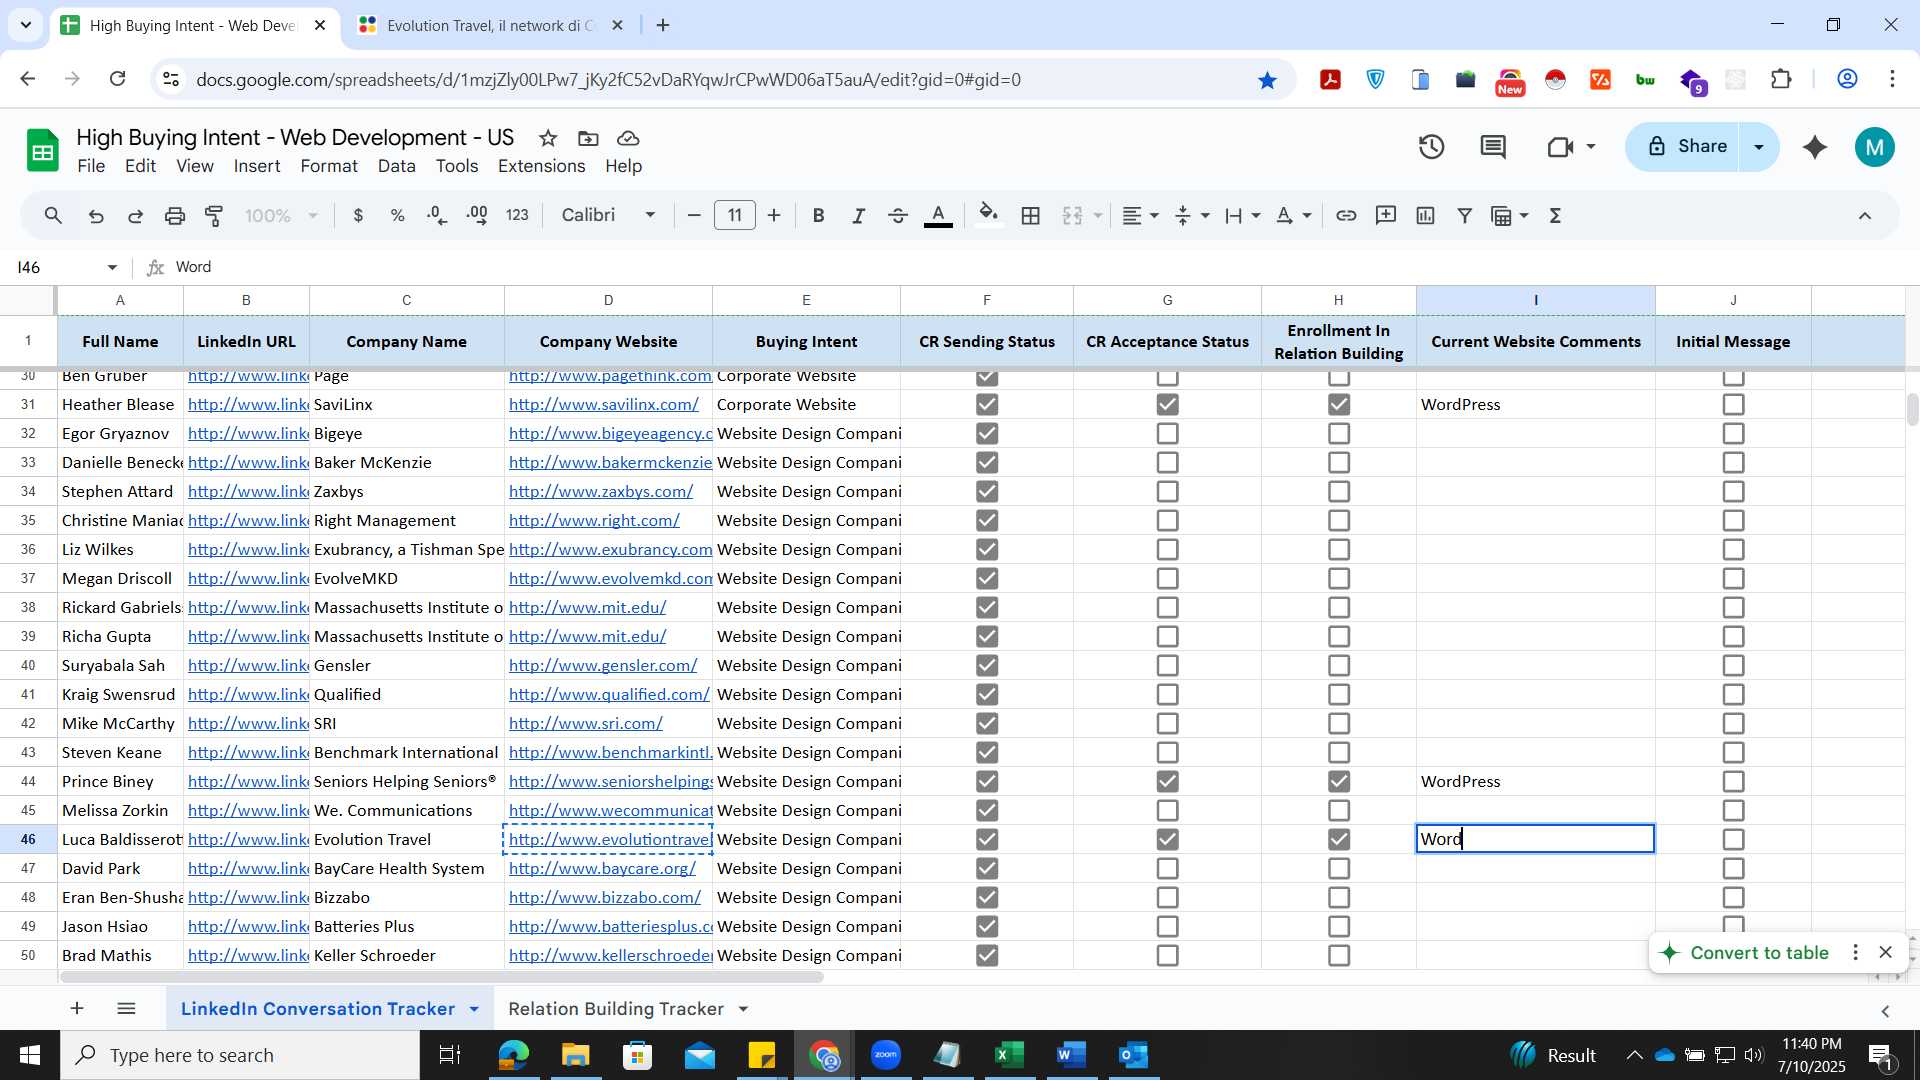1920x1080 pixels.
Task: Open the Calibri font dropdown
Action: pos(608,216)
